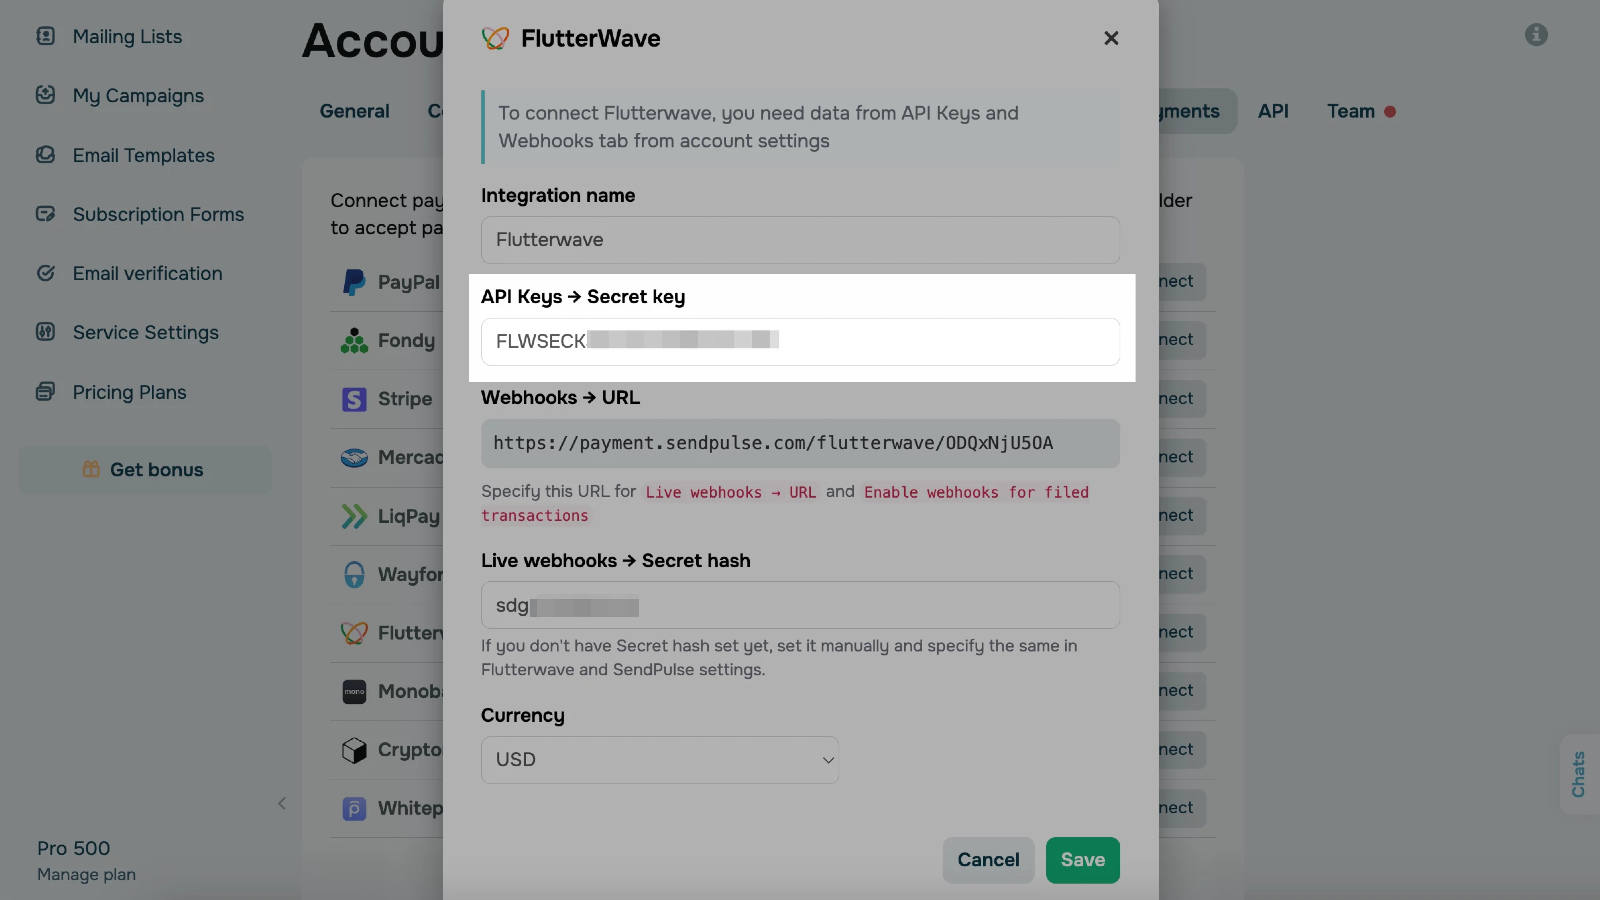Open the Chats side panel

[1579, 774]
